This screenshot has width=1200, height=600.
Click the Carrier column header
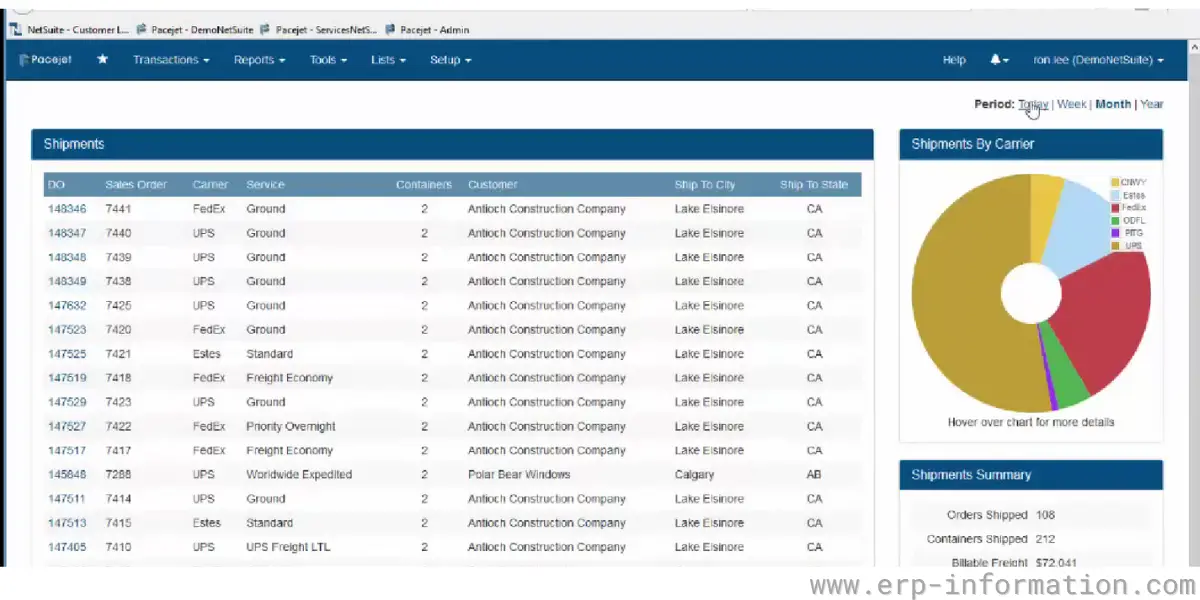[211, 184]
